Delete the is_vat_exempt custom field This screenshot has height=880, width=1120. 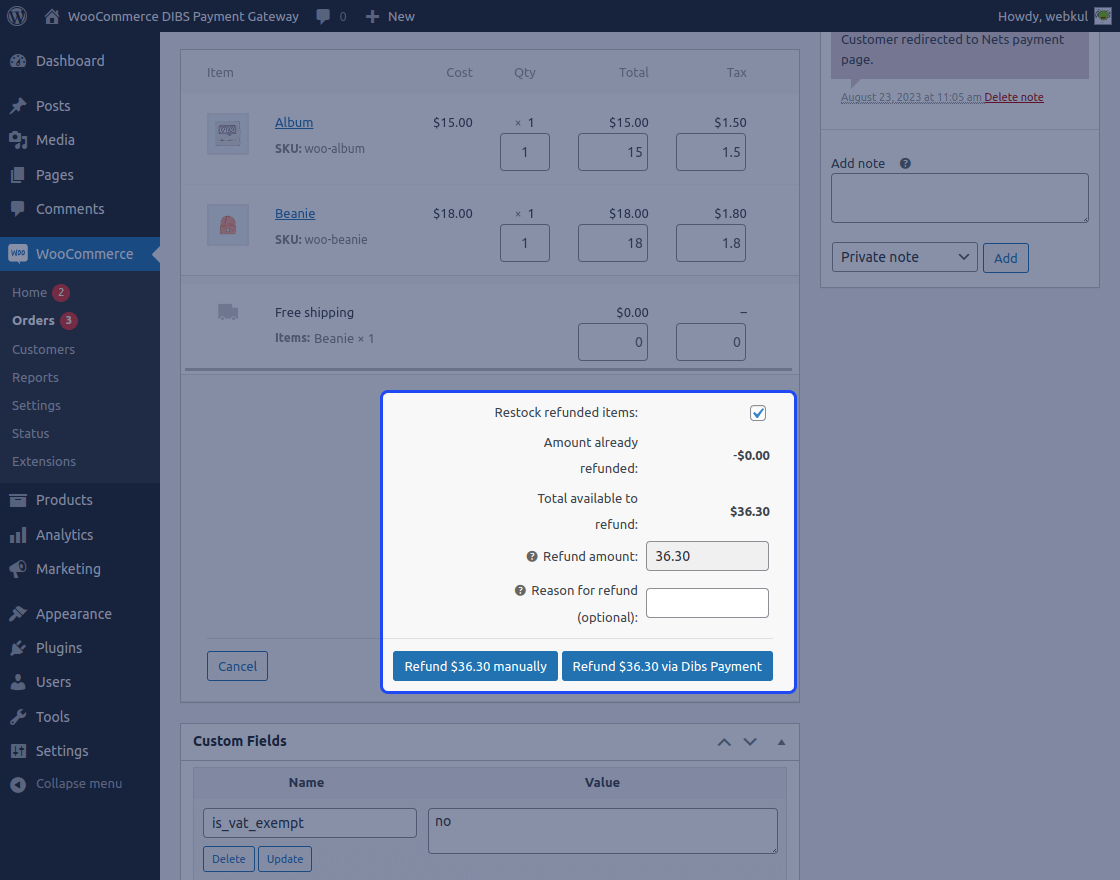[x=229, y=859]
